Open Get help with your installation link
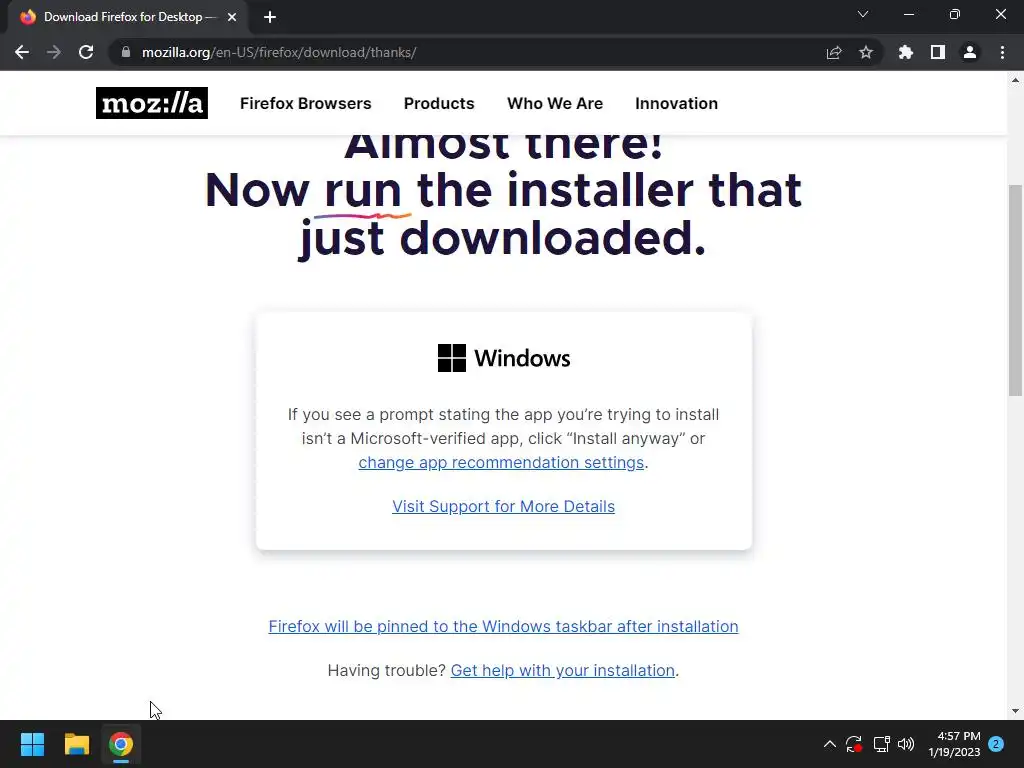Viewport: 1024px width, 768px height. (x=562, y=670)
